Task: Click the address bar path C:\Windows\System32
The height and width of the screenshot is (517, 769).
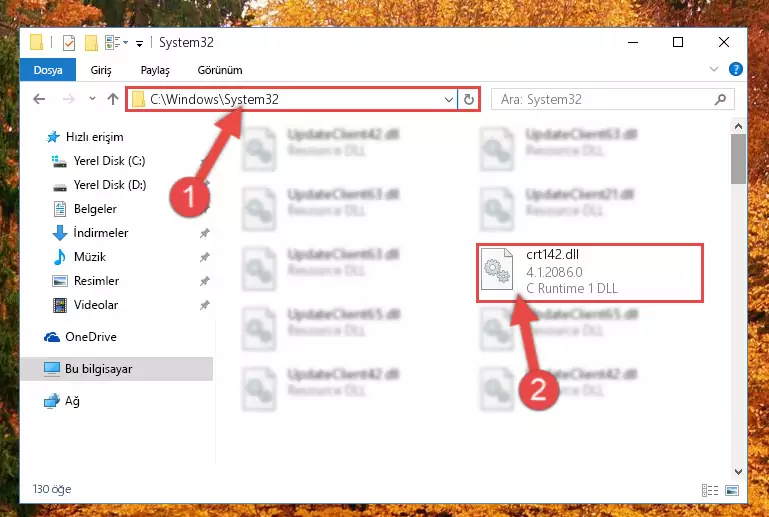Action: (214, 99)
